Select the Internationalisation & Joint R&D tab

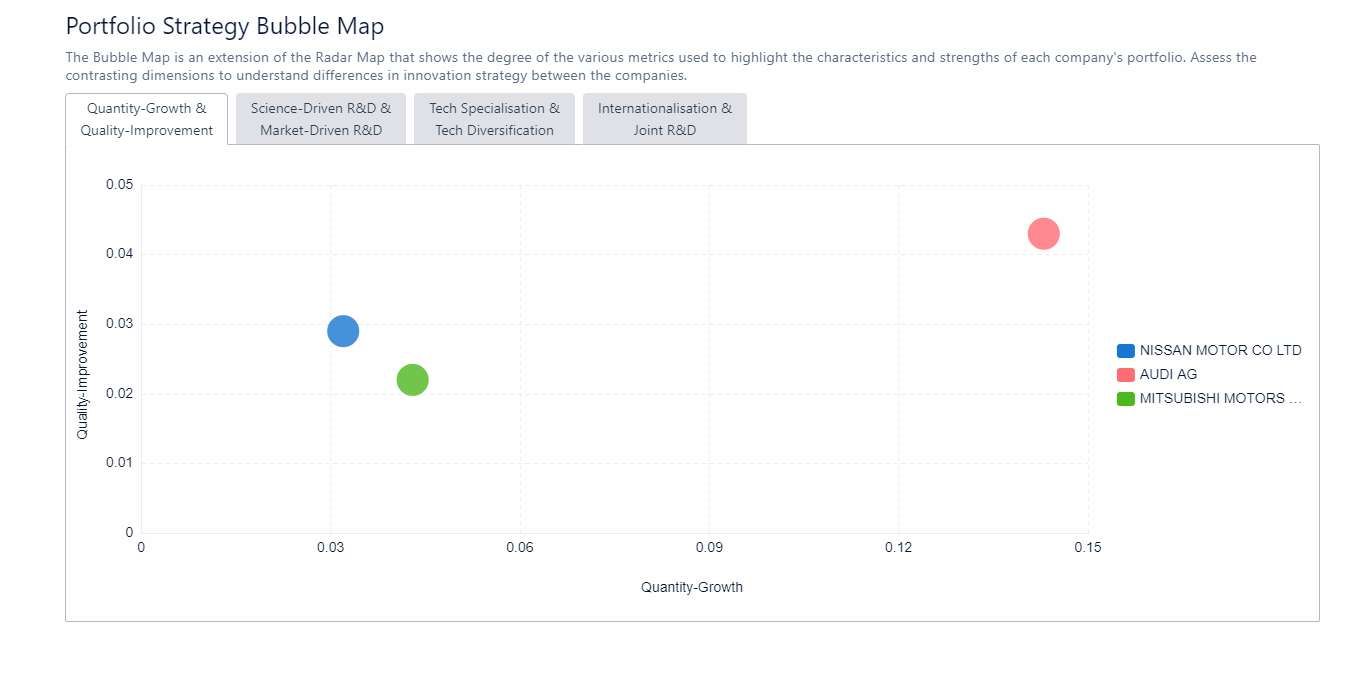coord(664,119)
